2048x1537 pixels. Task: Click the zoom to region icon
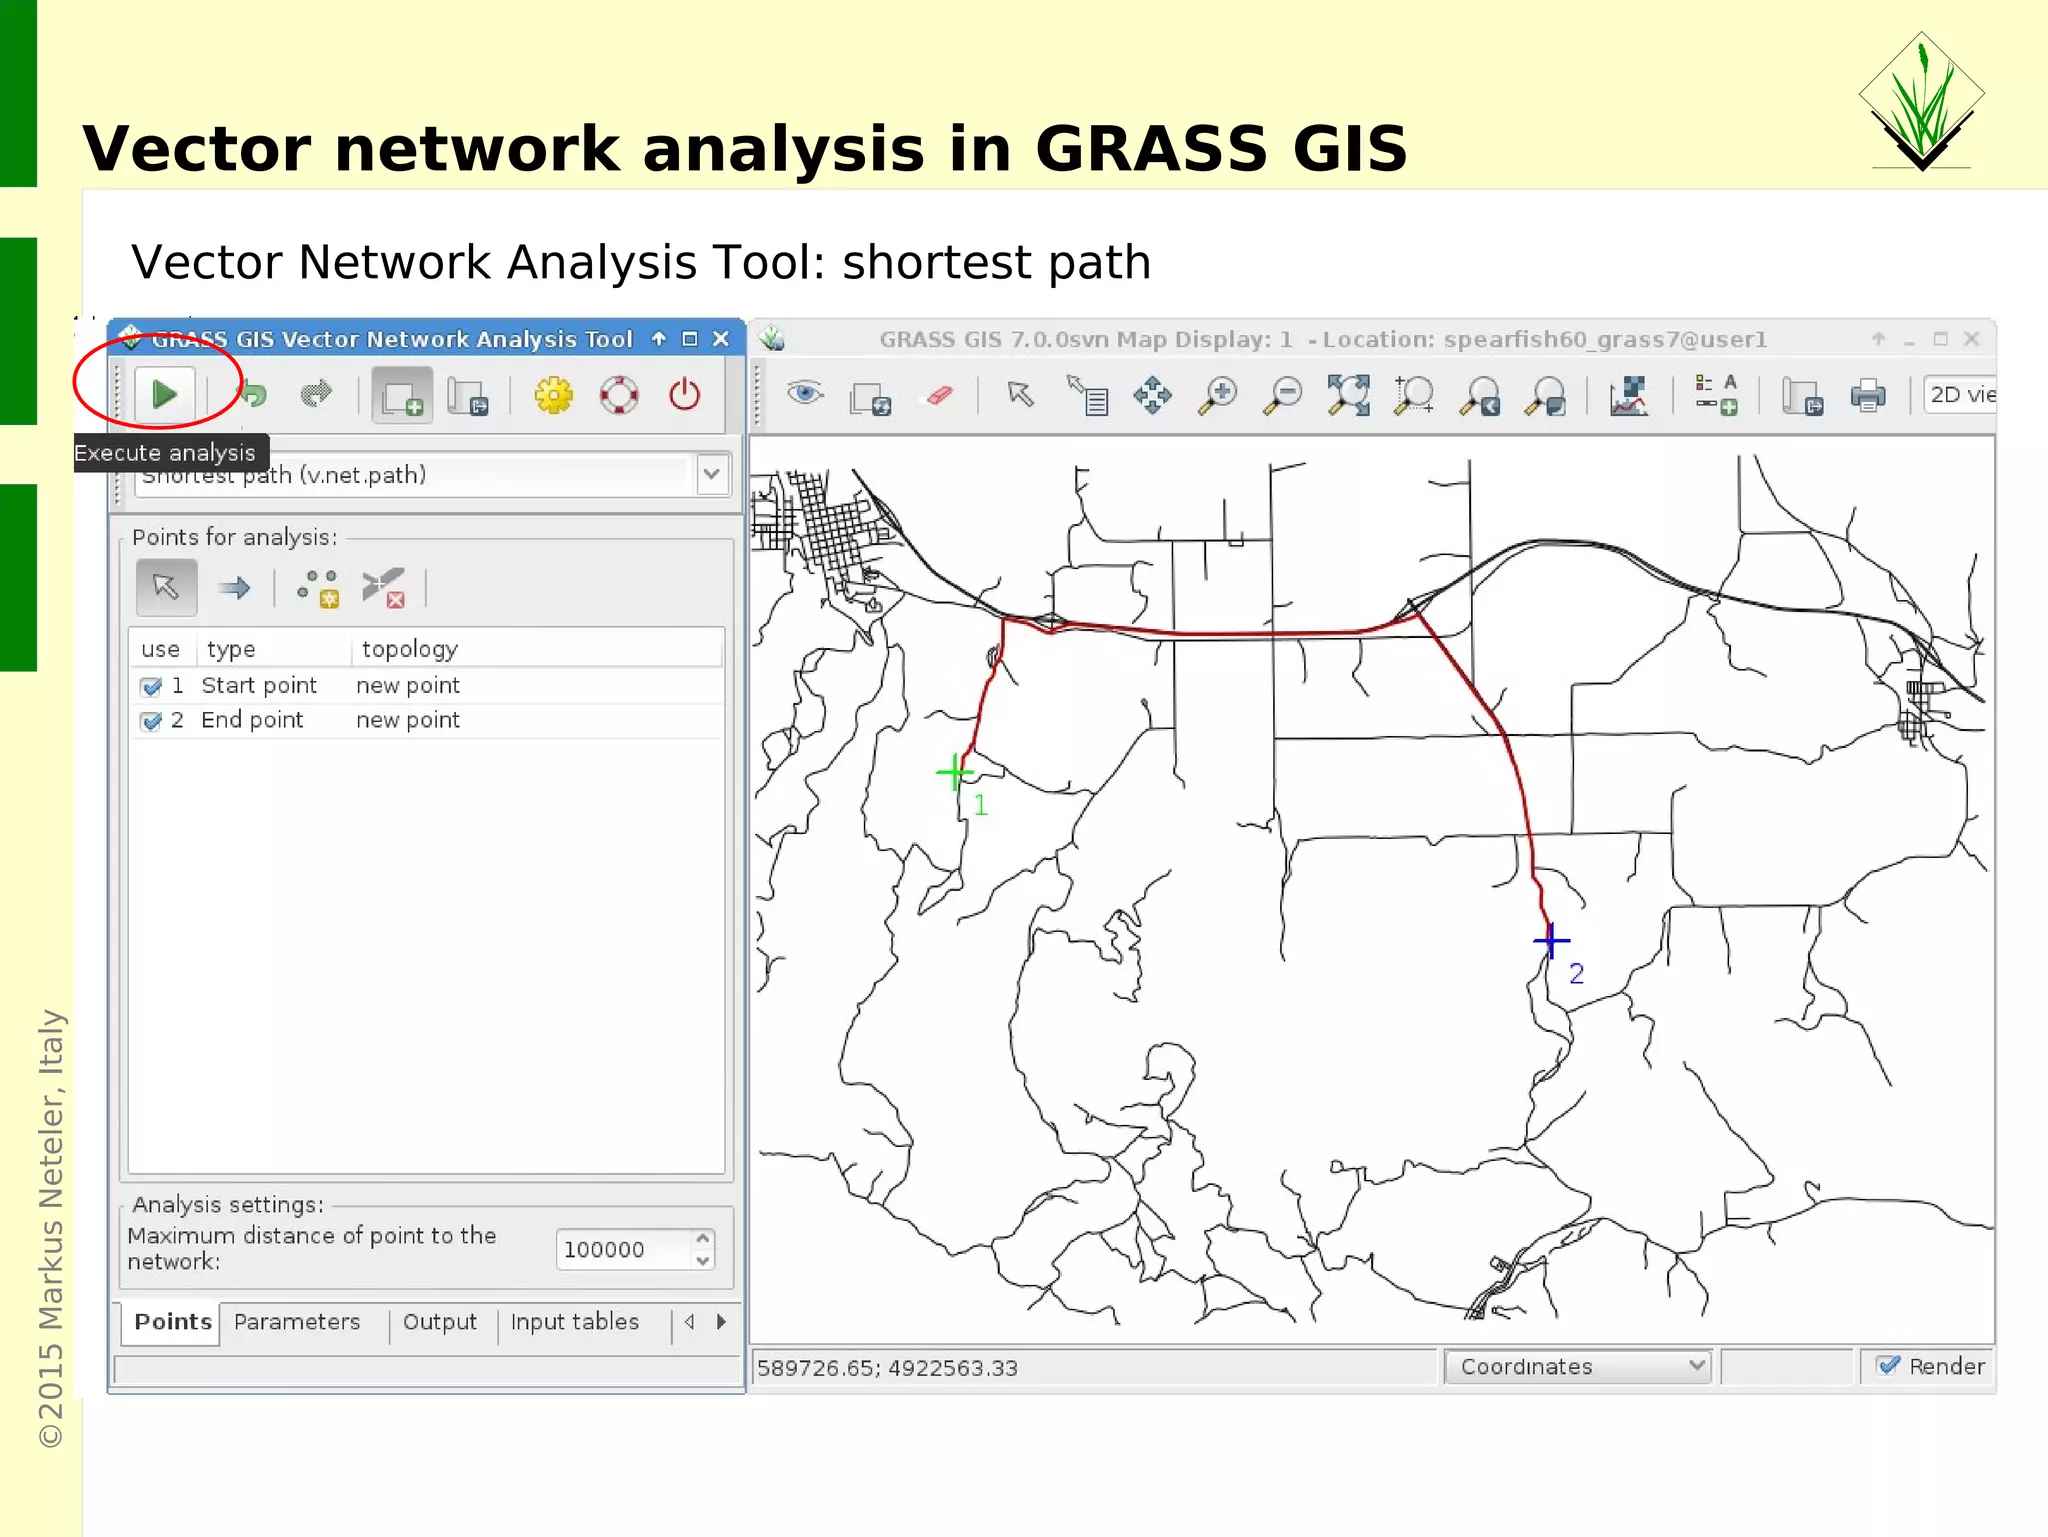[x=1414, y=395]
